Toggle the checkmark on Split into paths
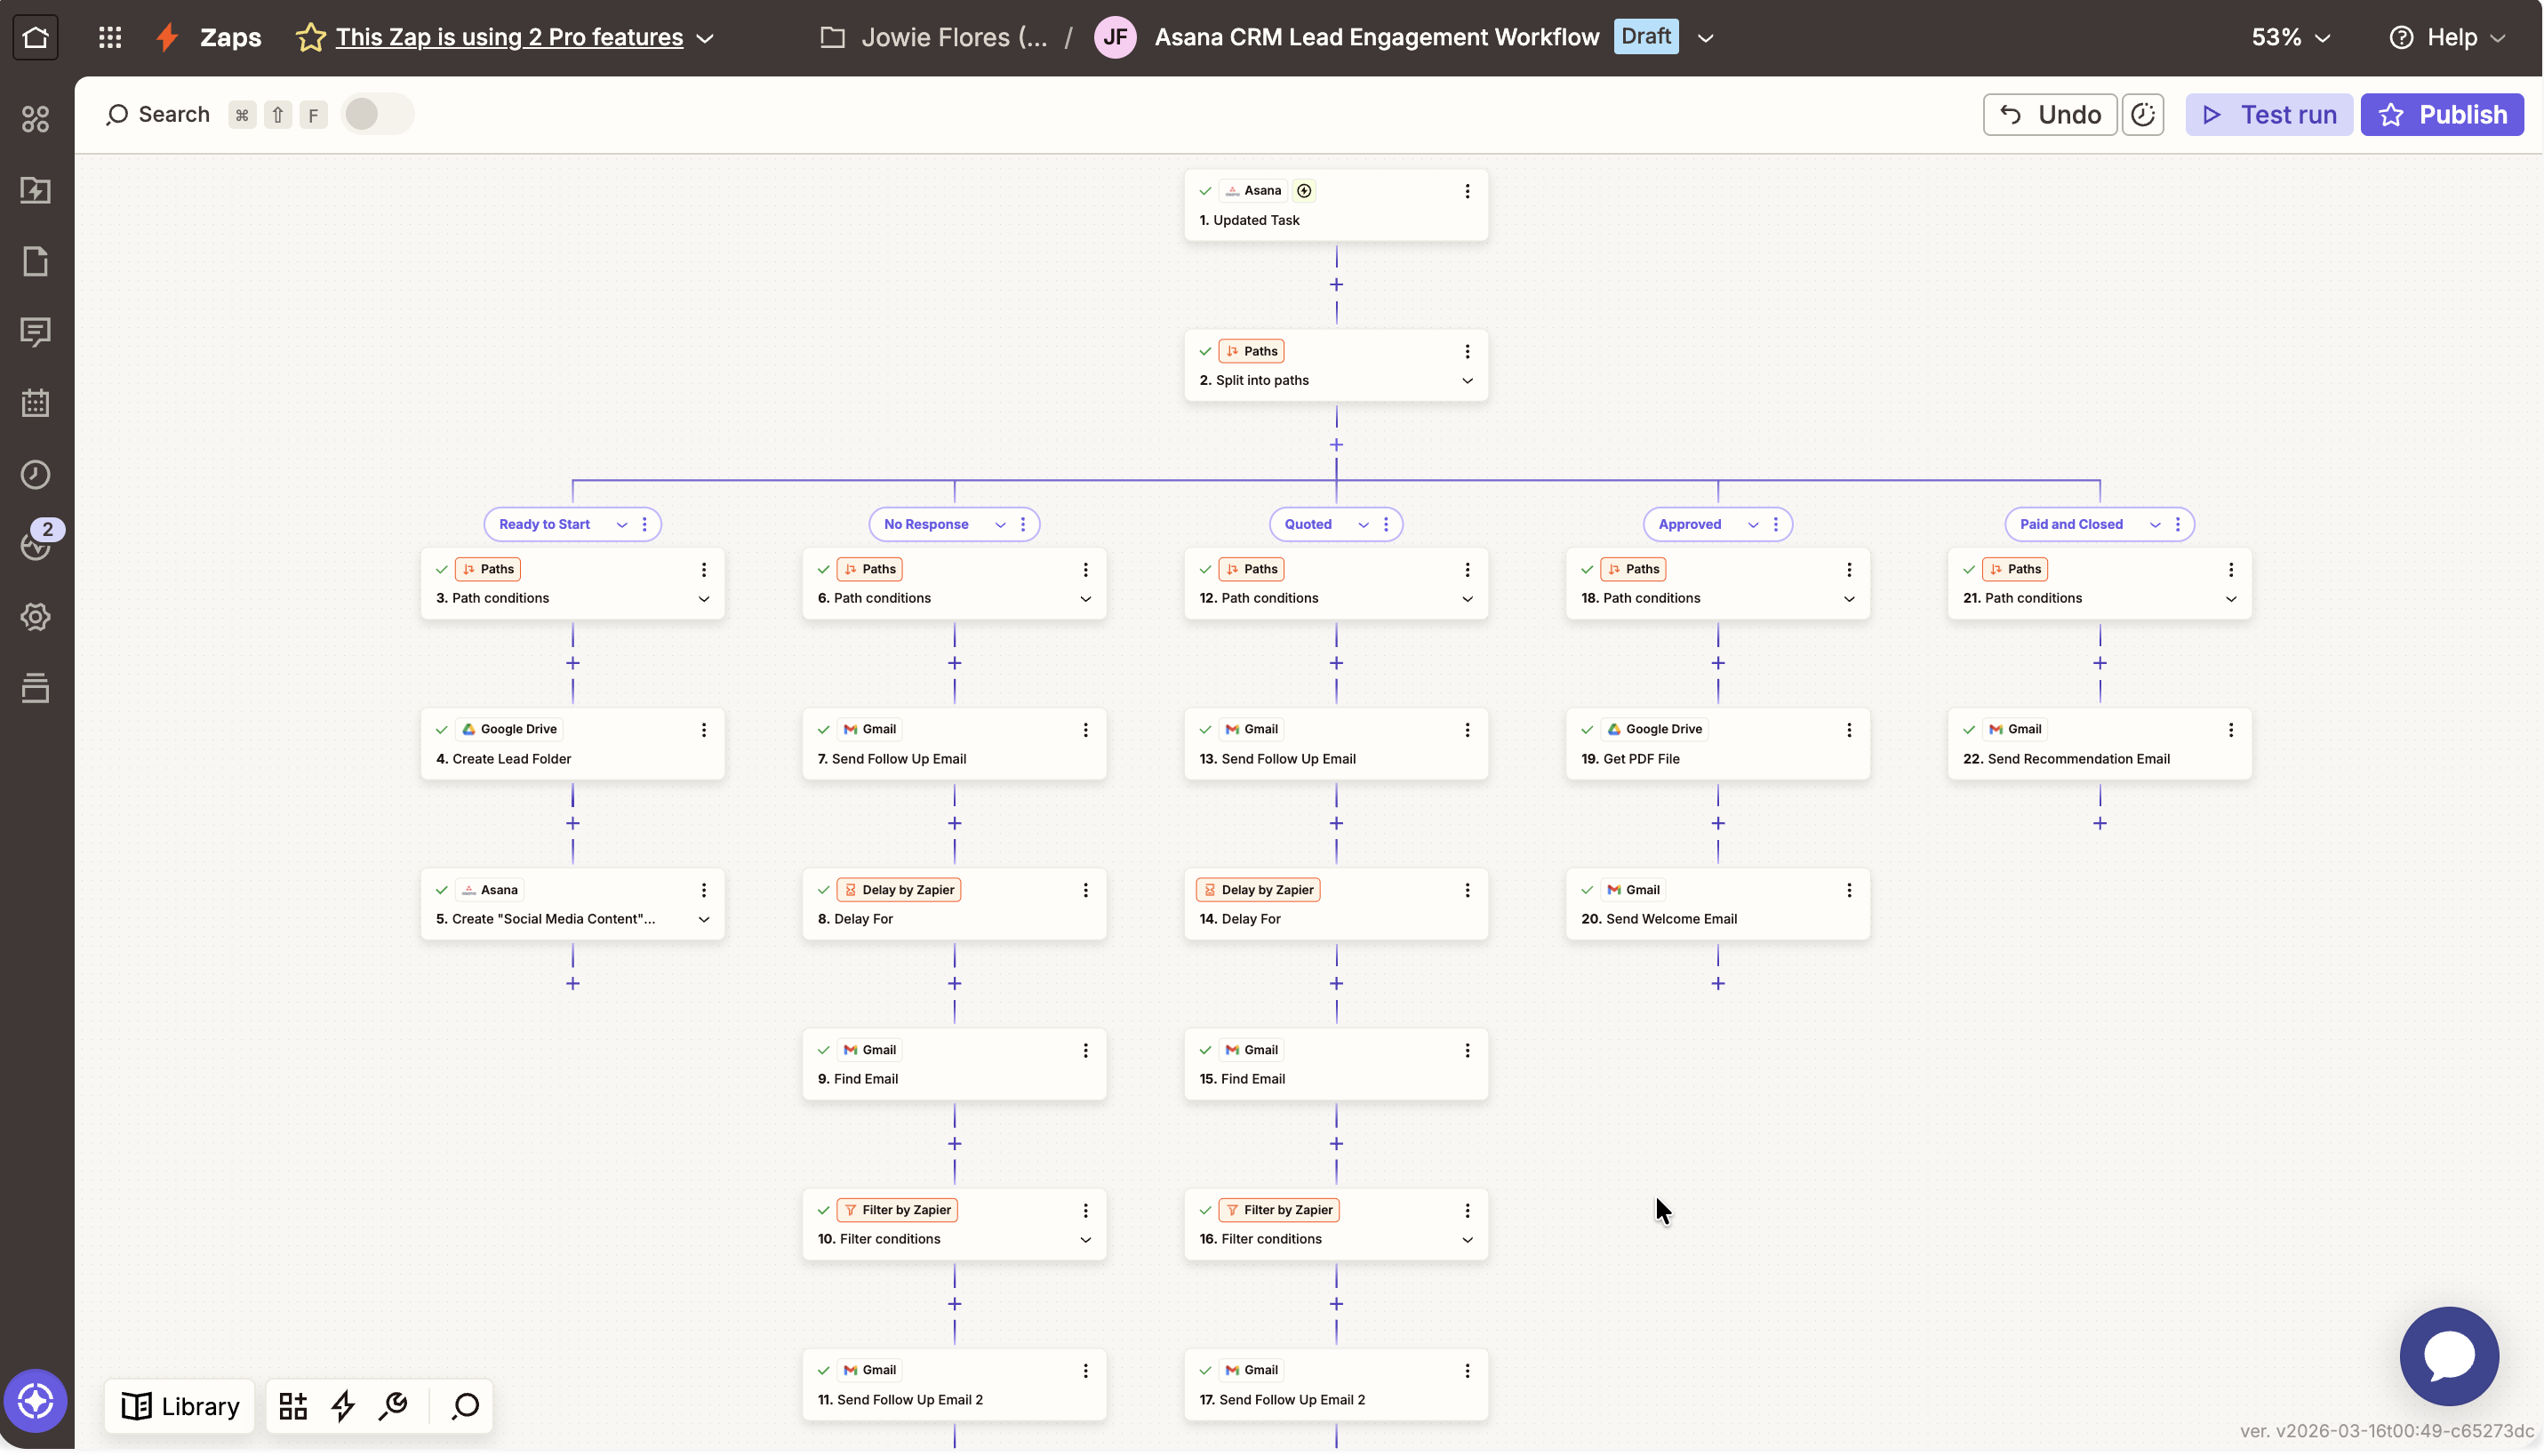 (x=1205, y=351)
